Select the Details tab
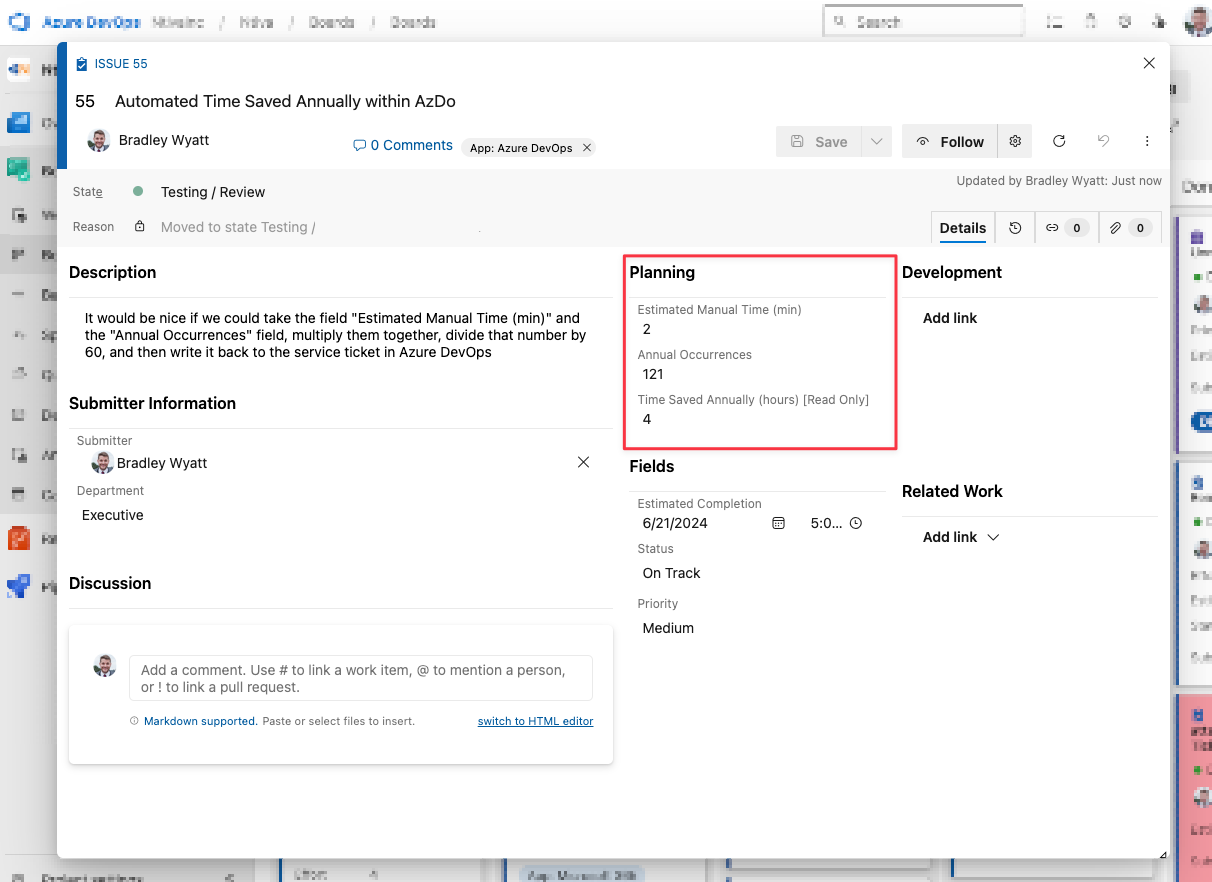1212x882 pixels. pos(963,228)
